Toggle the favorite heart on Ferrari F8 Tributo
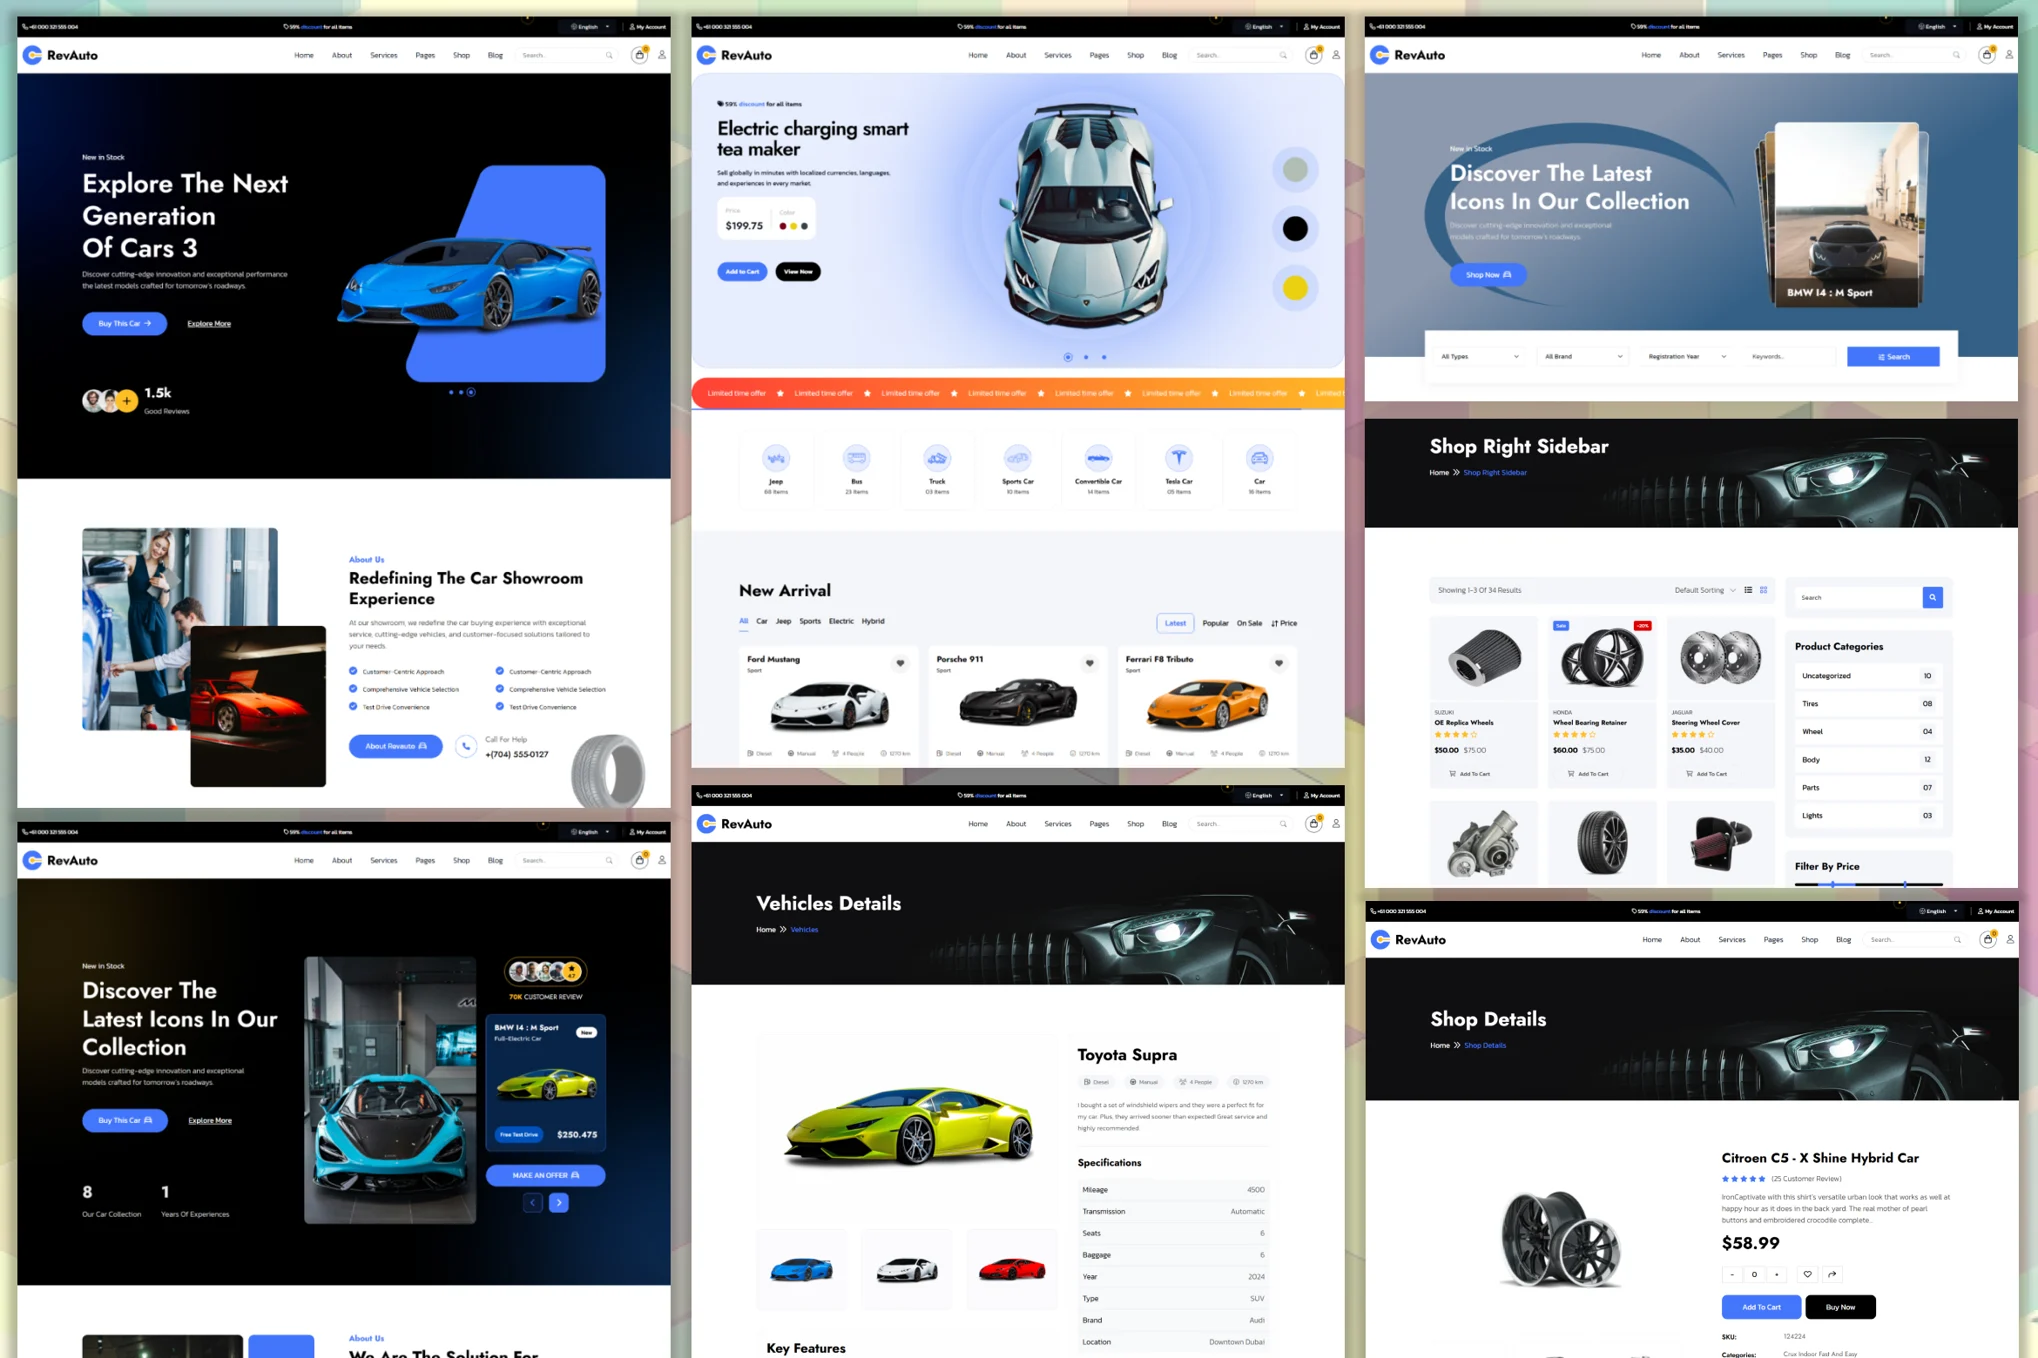This screenshot has height=1358, width=2038. coord(1279,663)
